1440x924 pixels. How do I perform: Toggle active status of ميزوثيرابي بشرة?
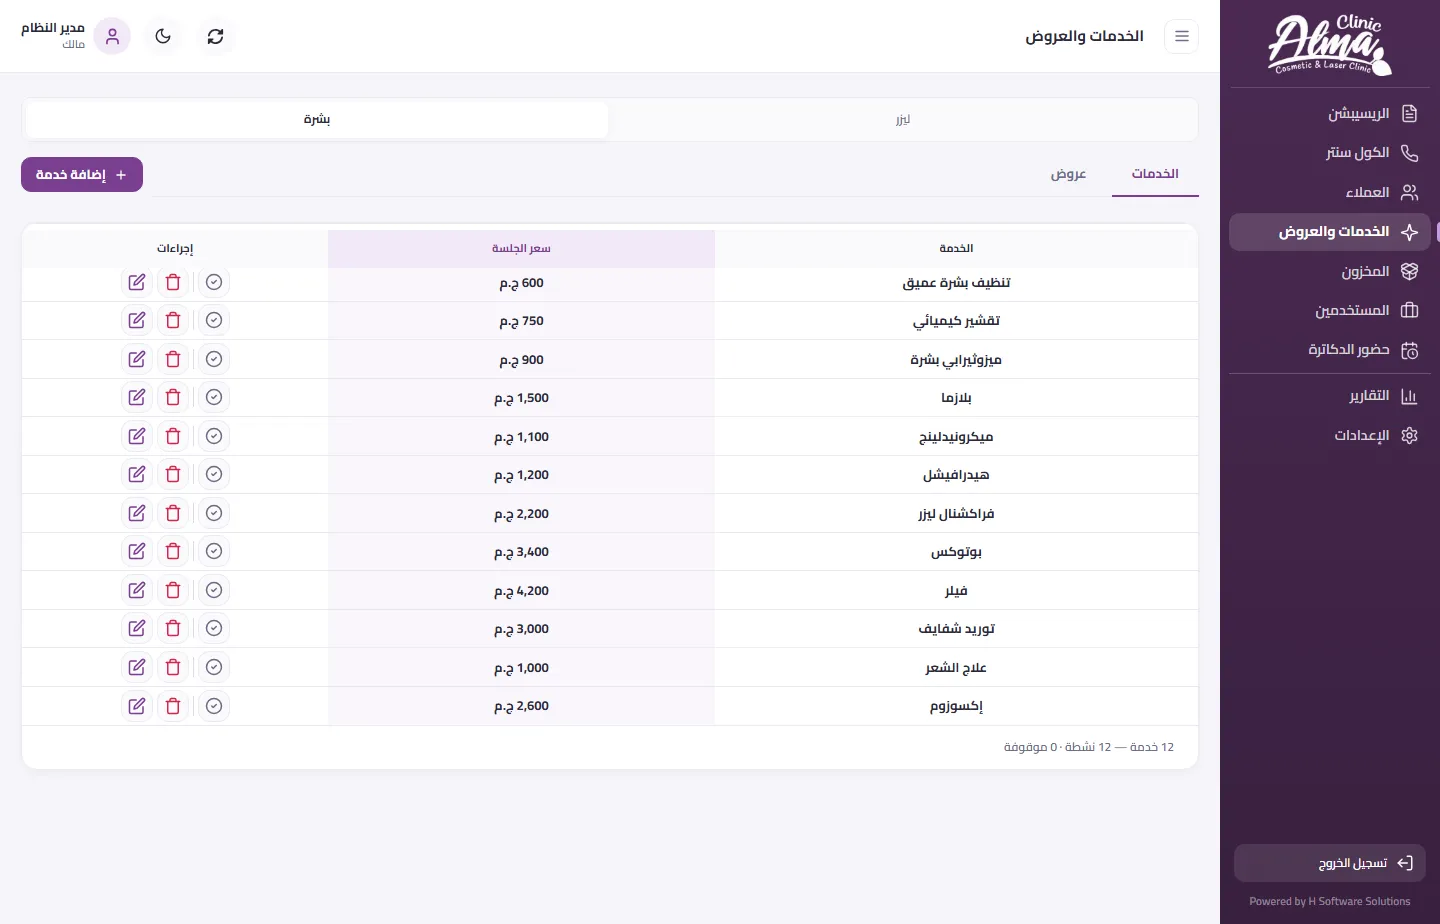[214, 359]
